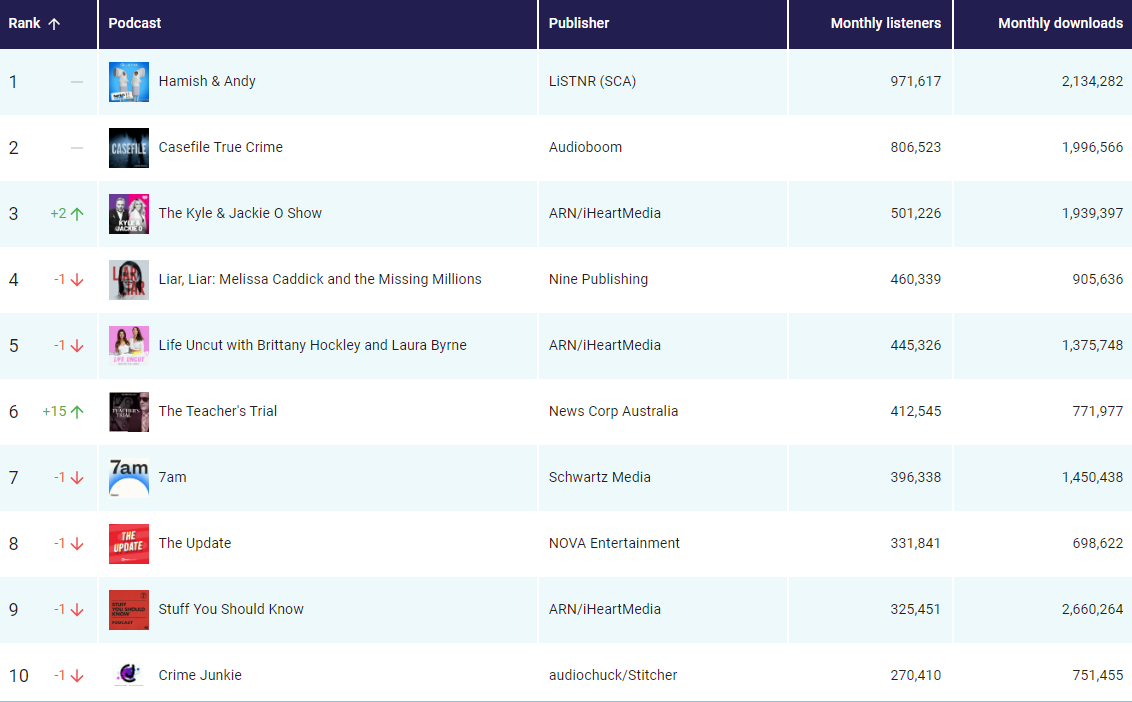Click the Crime Junkie podcast icon
Screen dimensions: 1132x702
(x=129, y=675)
